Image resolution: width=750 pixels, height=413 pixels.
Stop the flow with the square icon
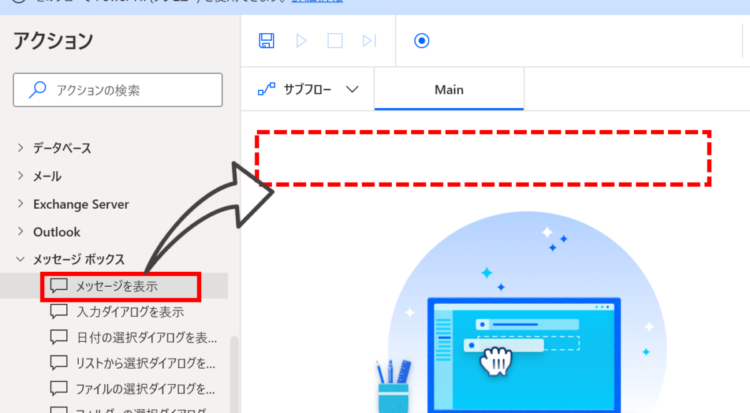pos(335,41)
